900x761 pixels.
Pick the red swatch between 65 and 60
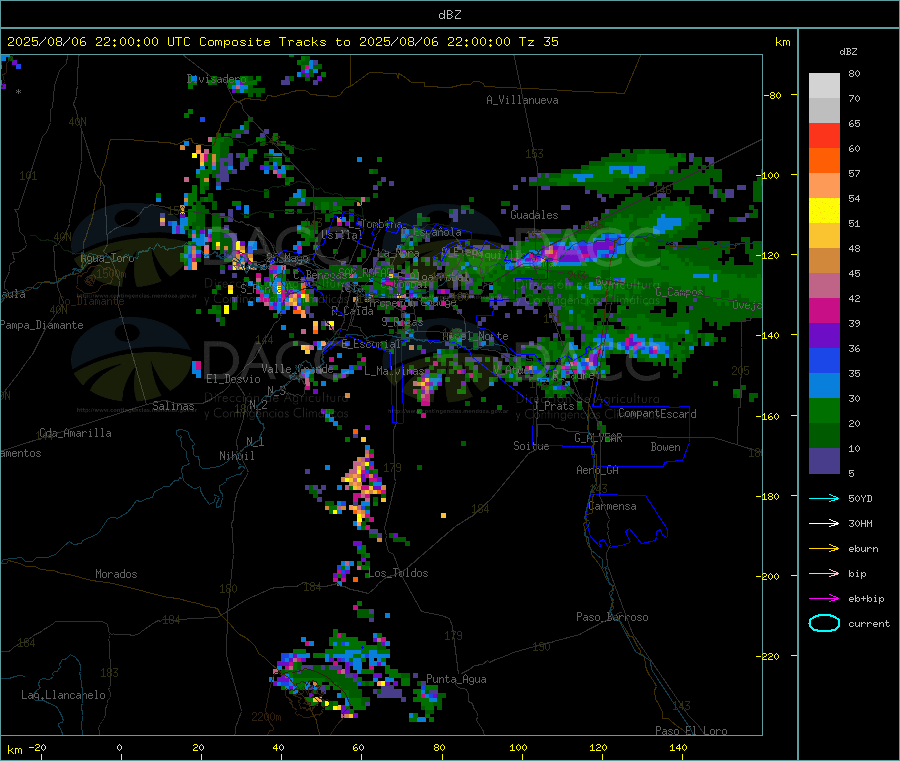click(824, 135)
